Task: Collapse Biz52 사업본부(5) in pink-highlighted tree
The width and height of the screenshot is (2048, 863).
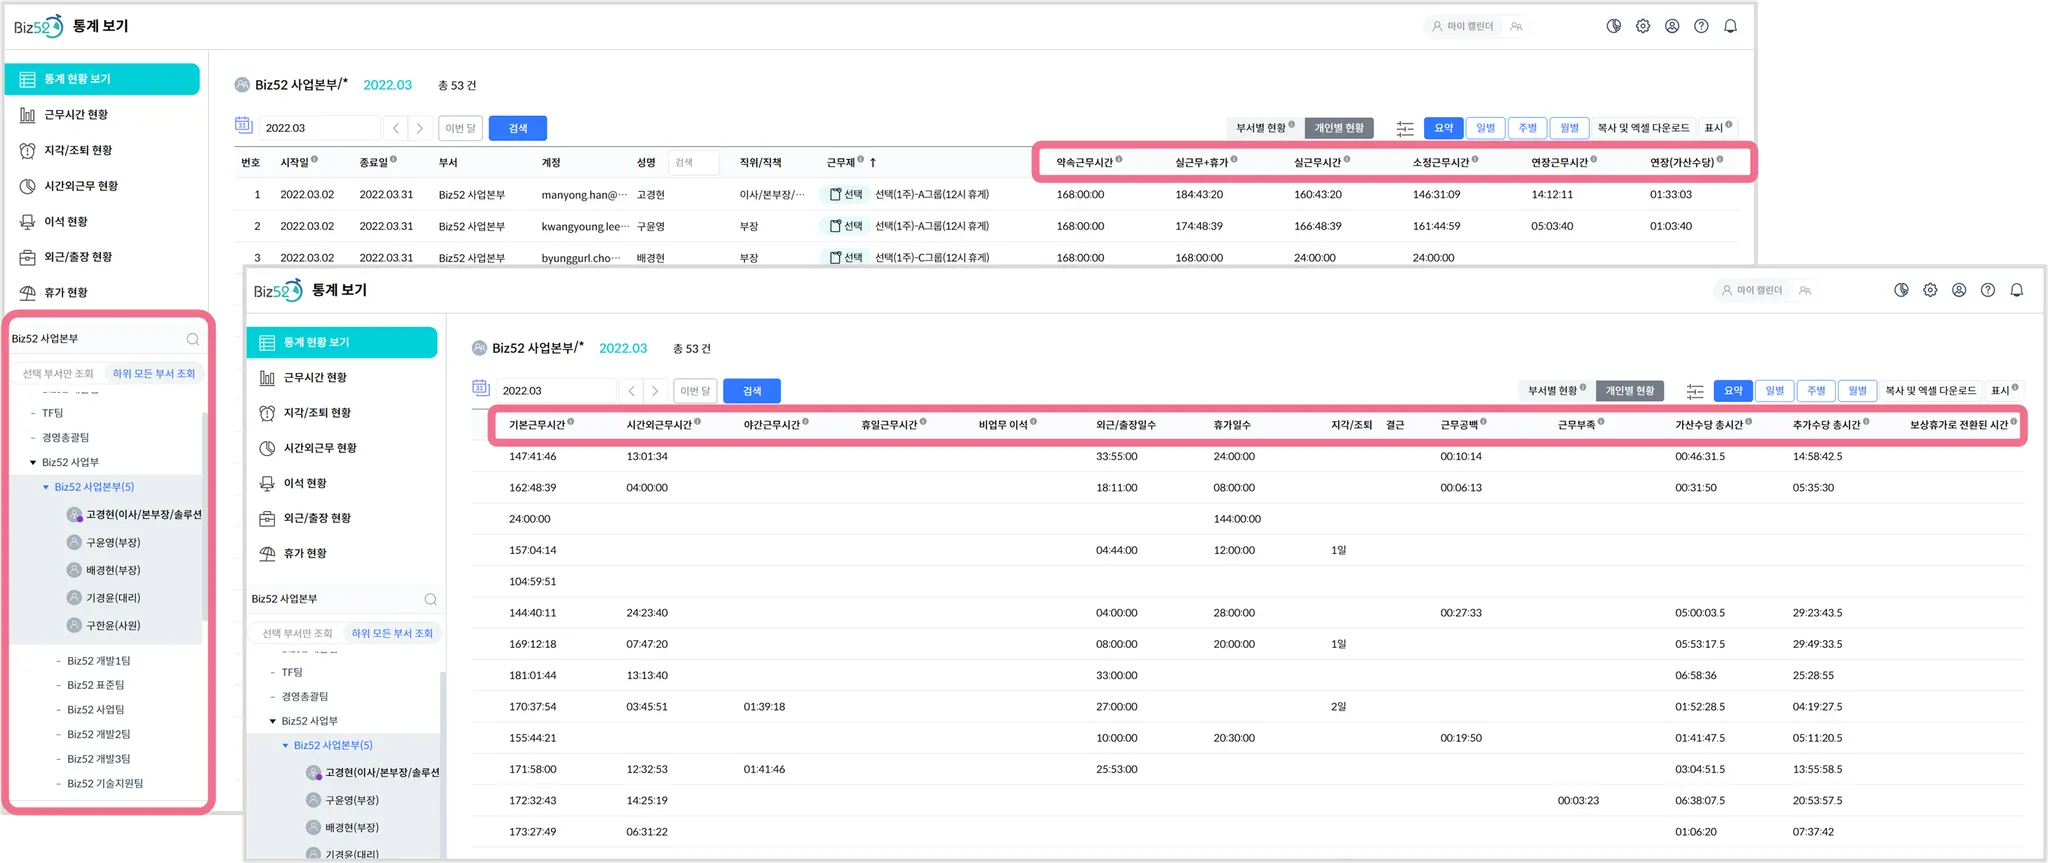Action: click(x=46, y=487)
